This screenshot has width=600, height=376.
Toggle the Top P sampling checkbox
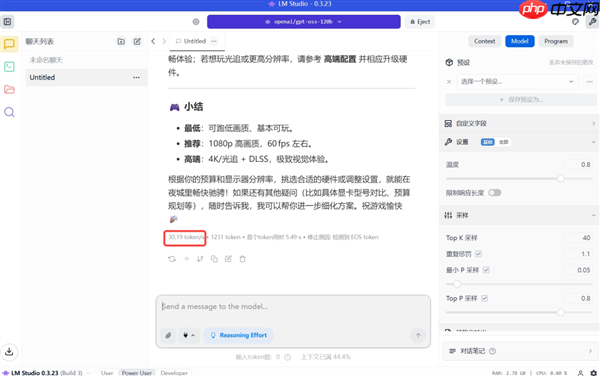(484, 298)
